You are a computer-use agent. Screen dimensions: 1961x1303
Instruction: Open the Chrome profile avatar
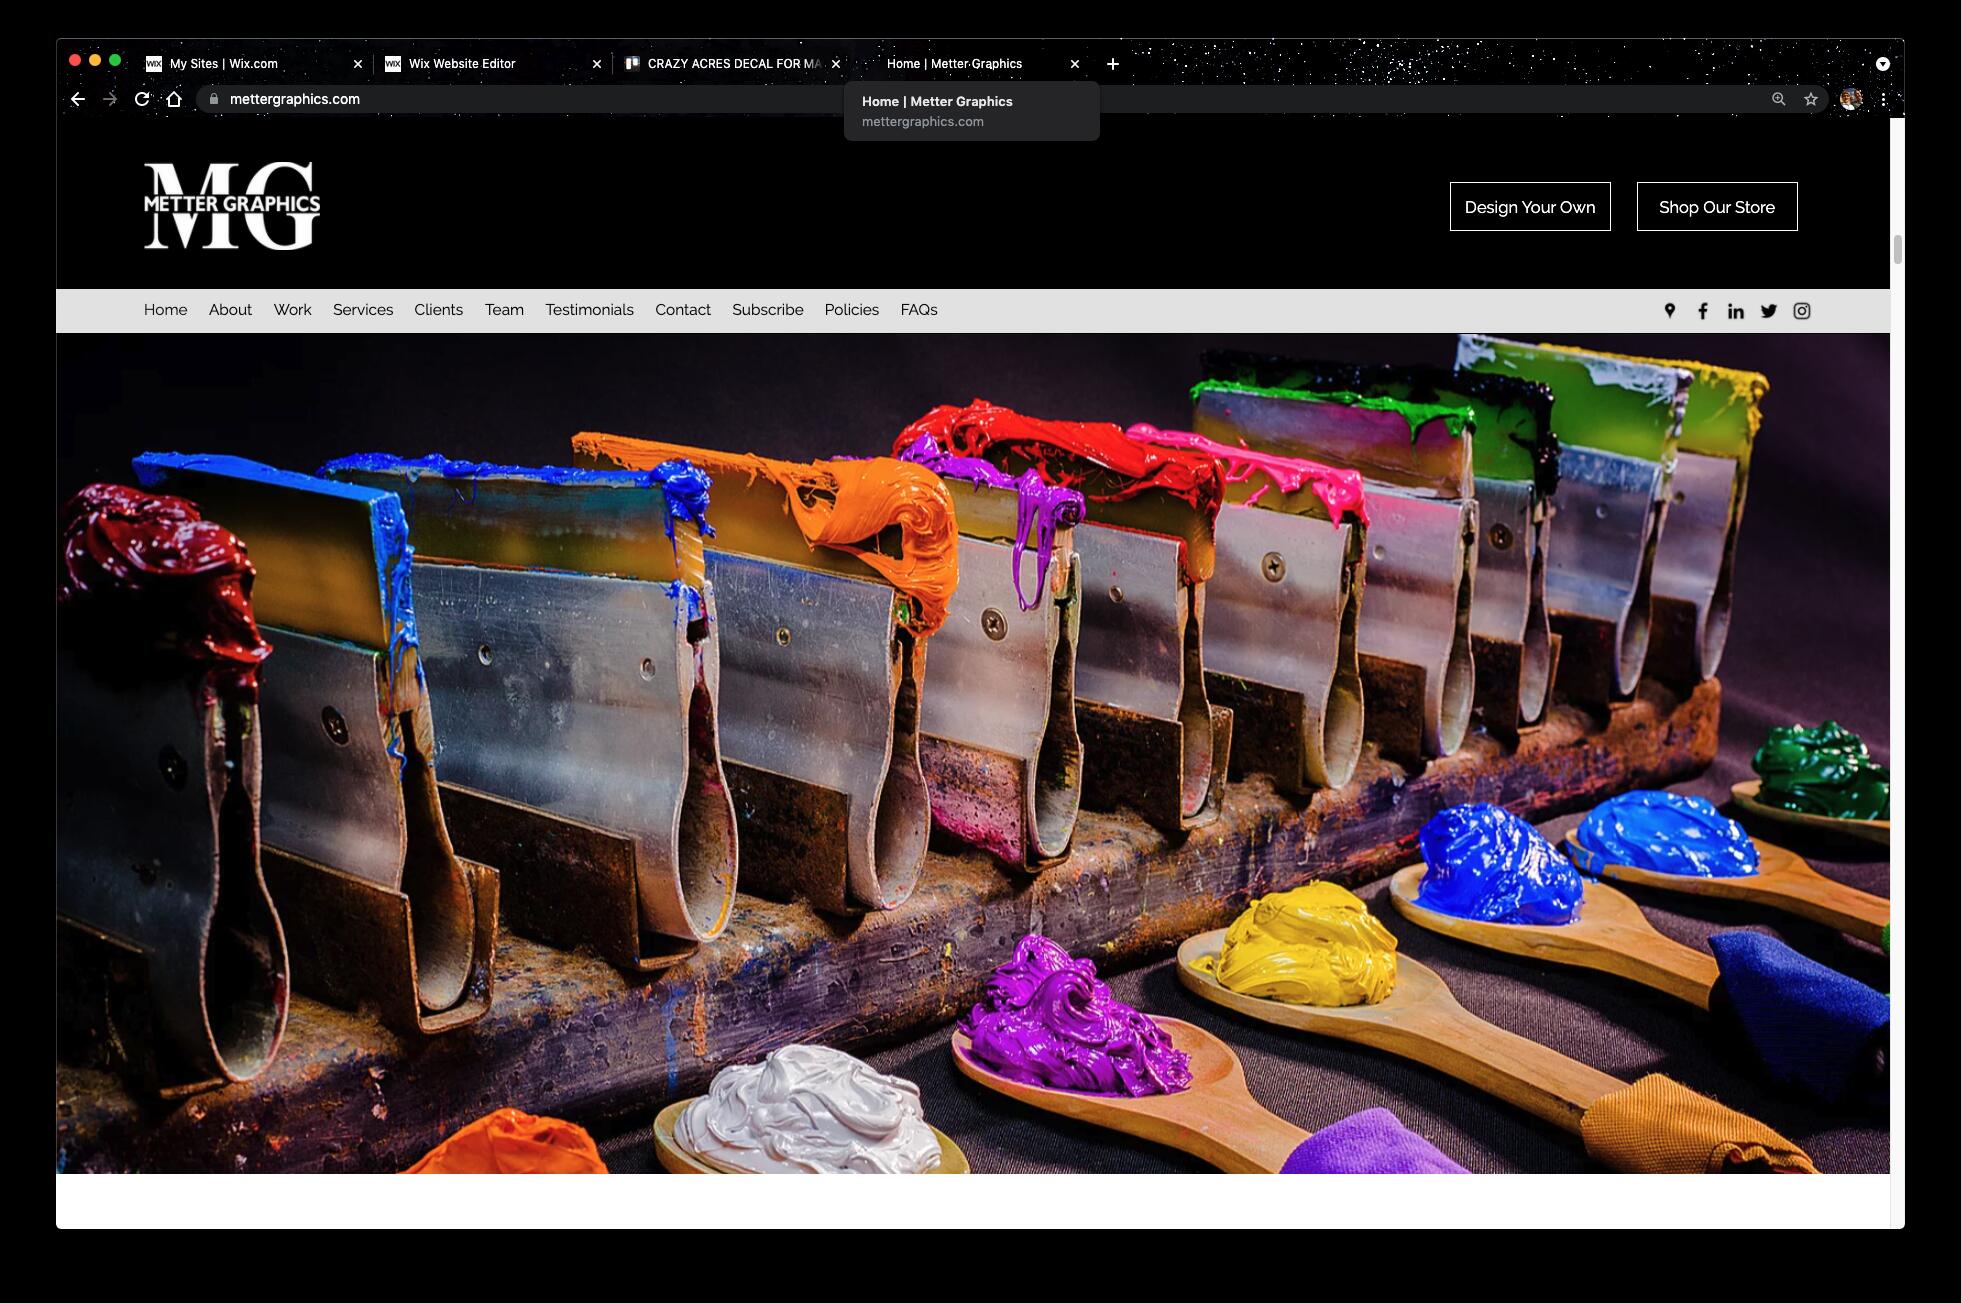1850,99
